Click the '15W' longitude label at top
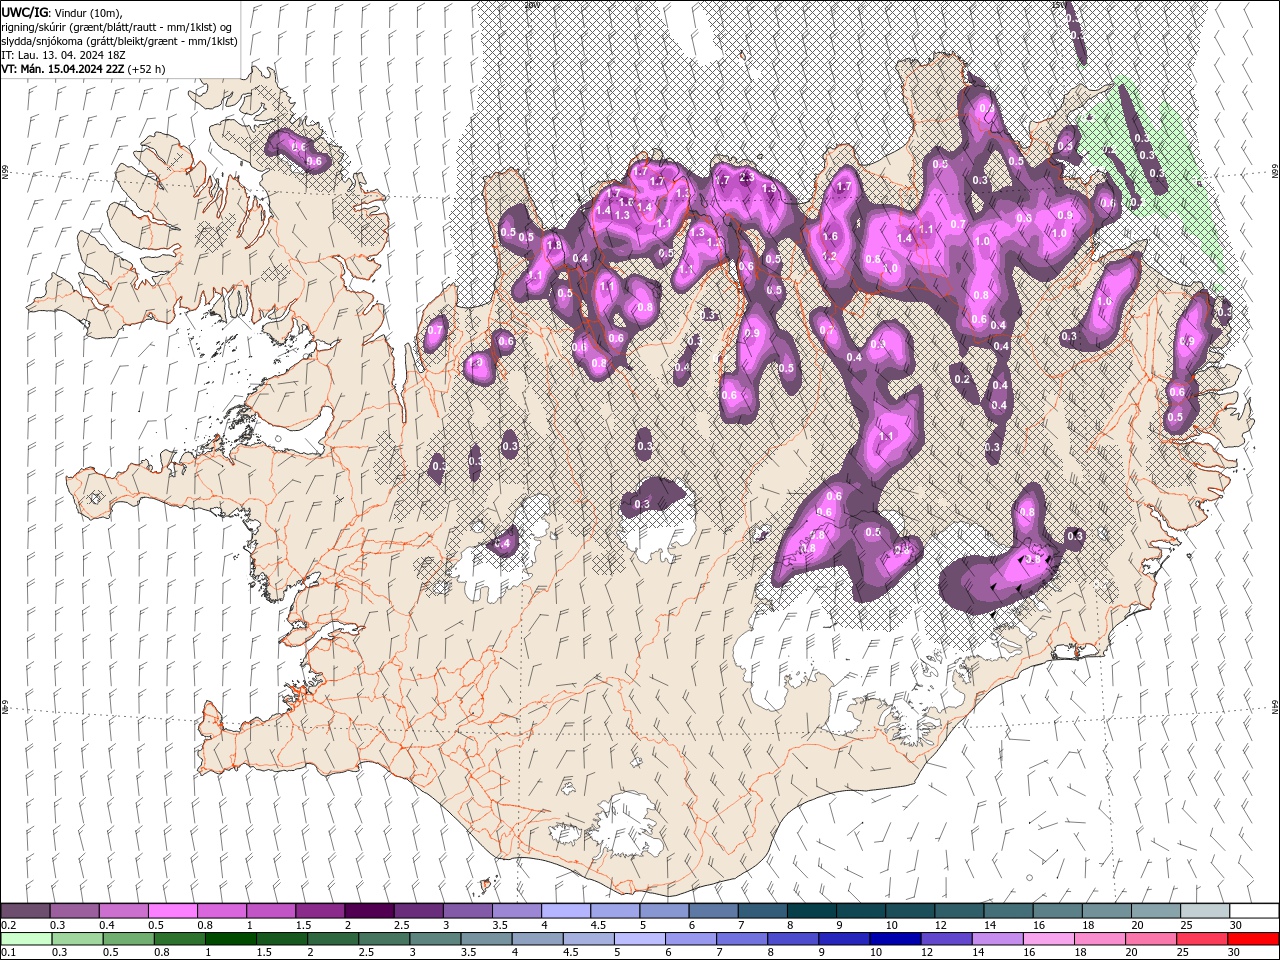This screenshot has width=1280, height=960. (x=1059, y=5)
